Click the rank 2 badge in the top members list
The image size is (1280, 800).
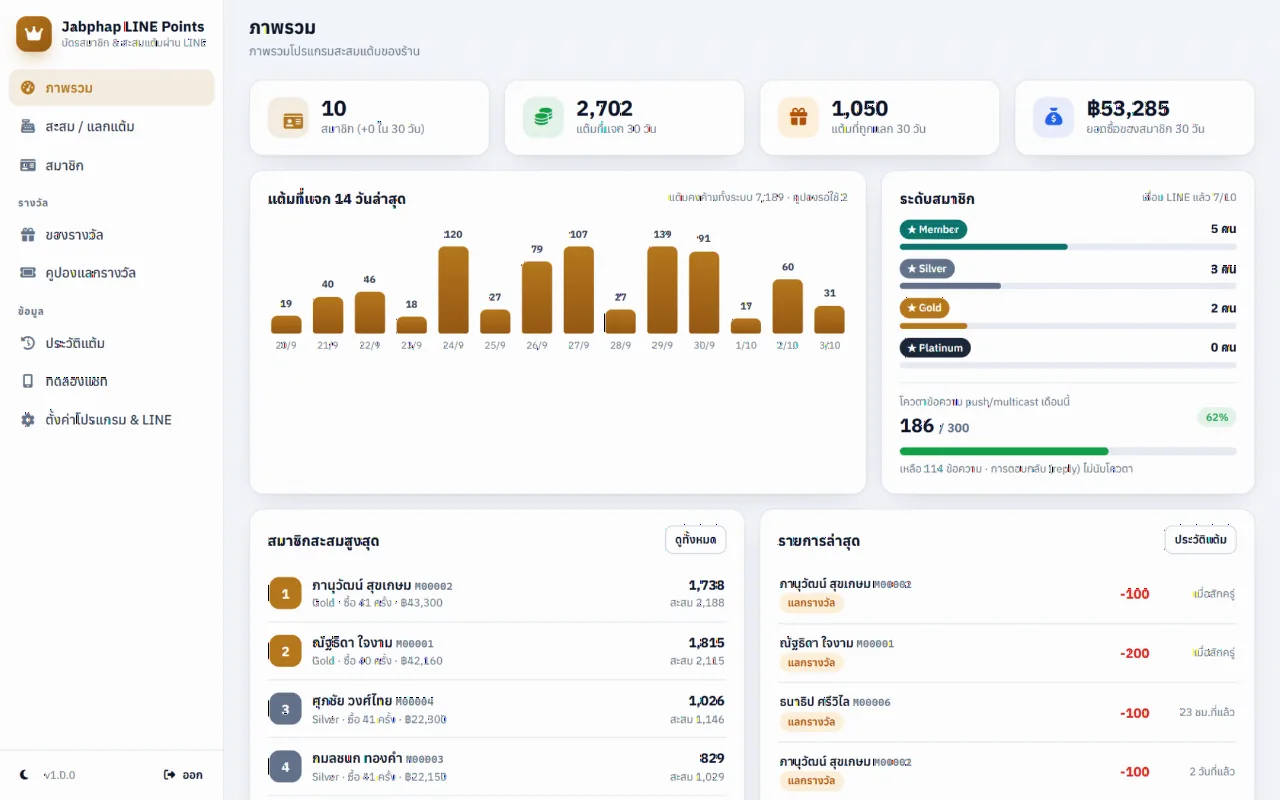pos(285,651)
